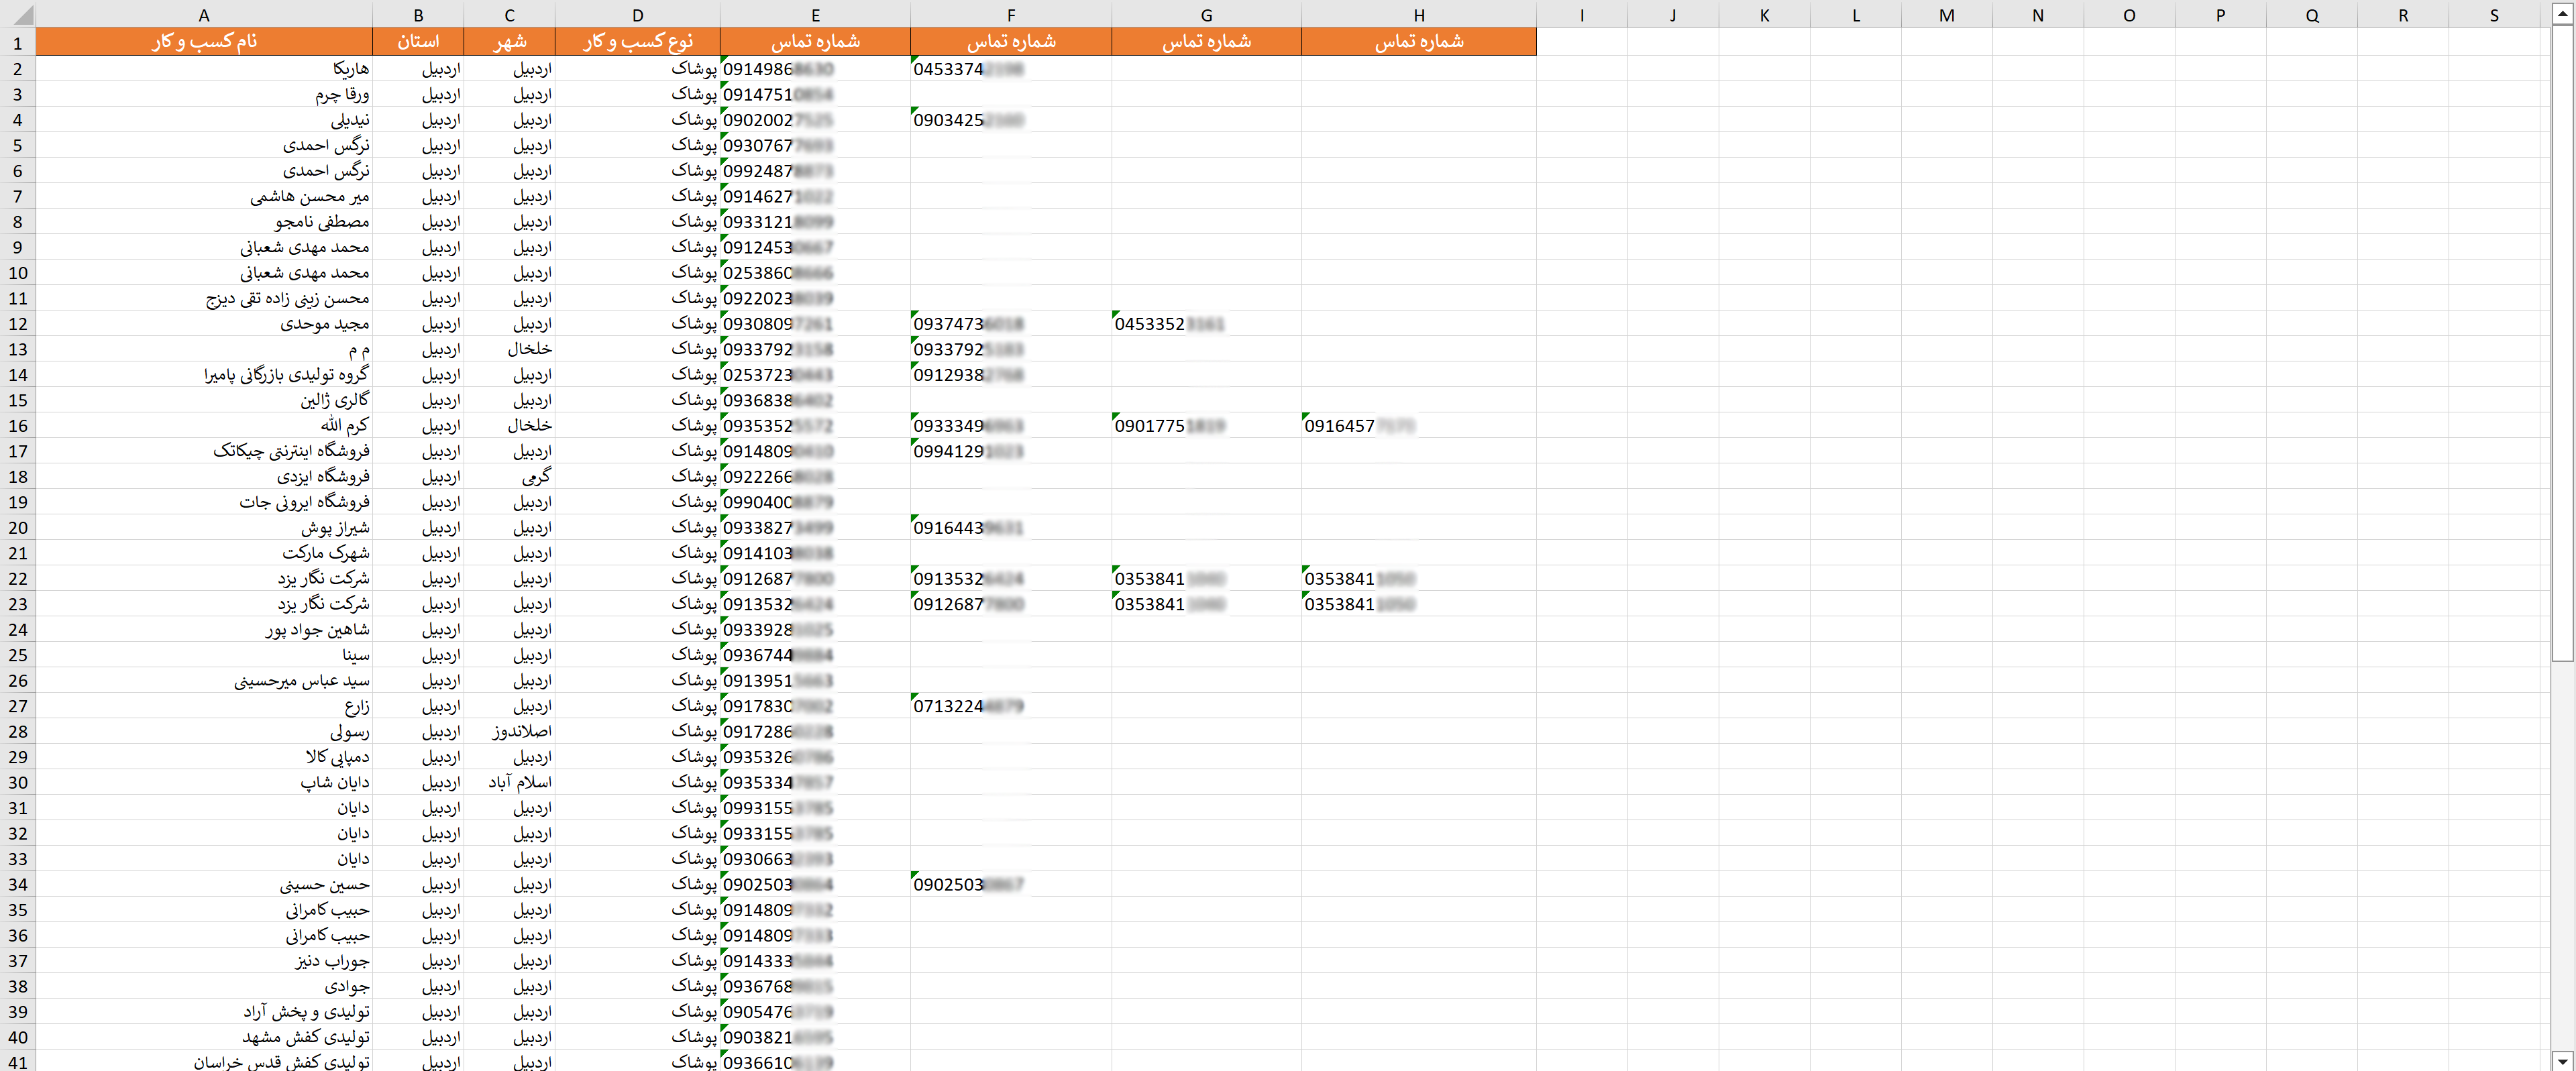Select the cell 'نیدیلی'

click(204, 119)
